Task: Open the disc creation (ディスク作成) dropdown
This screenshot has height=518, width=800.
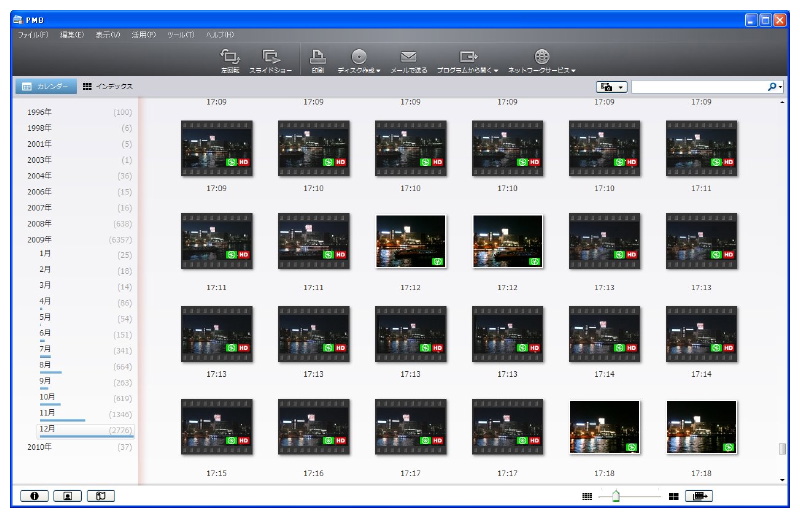Action: (x=359, y=60)
